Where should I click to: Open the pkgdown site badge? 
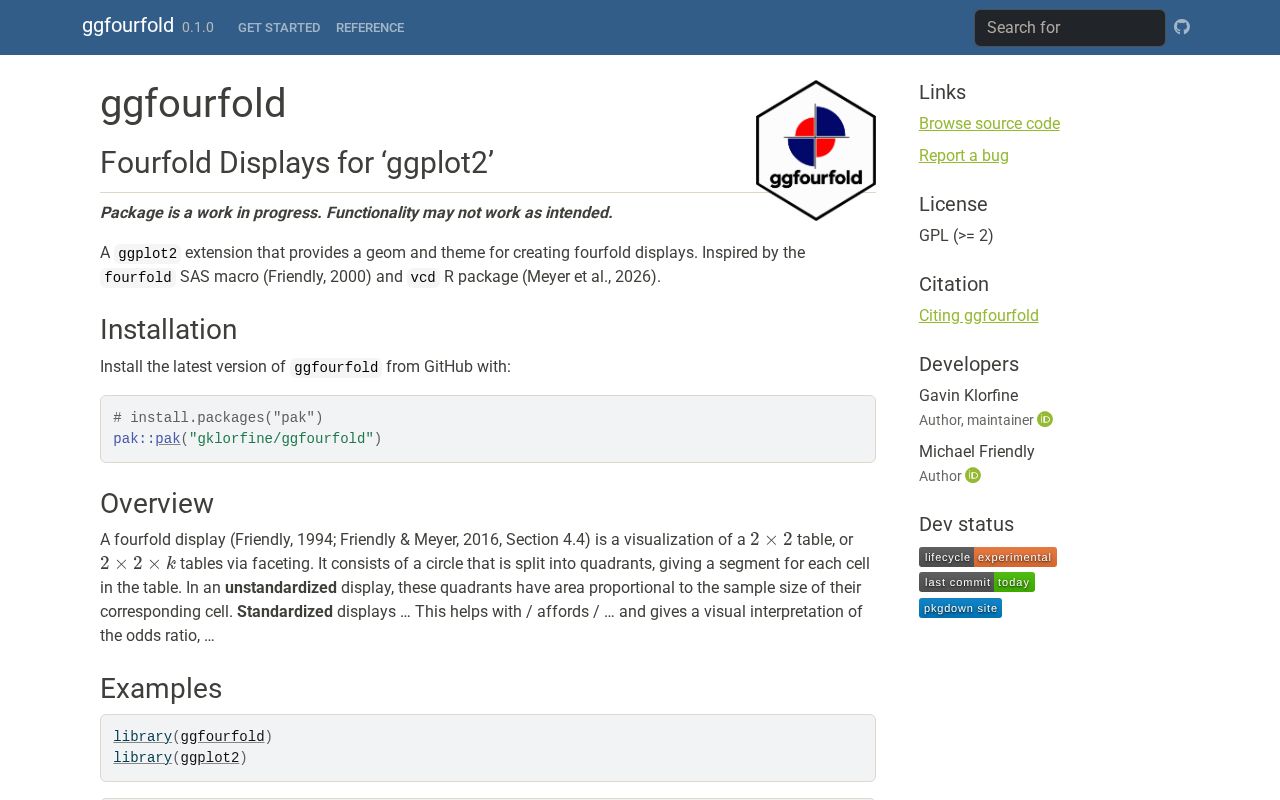click(x=960, y=608)
